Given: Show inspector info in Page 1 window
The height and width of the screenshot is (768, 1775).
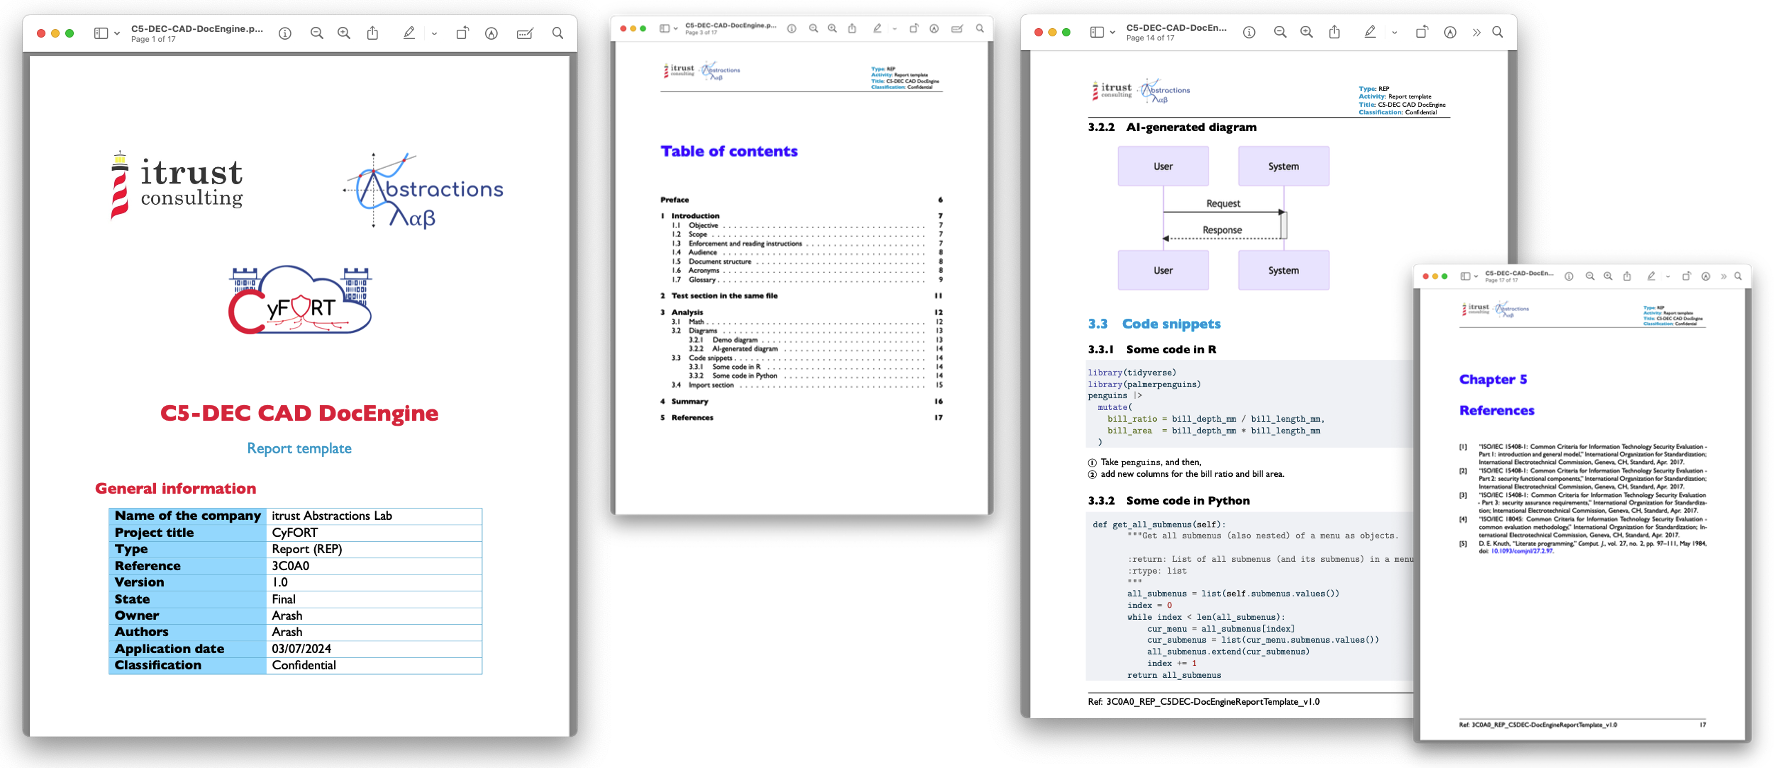Looking at the screenshot, I should [285, 33].
